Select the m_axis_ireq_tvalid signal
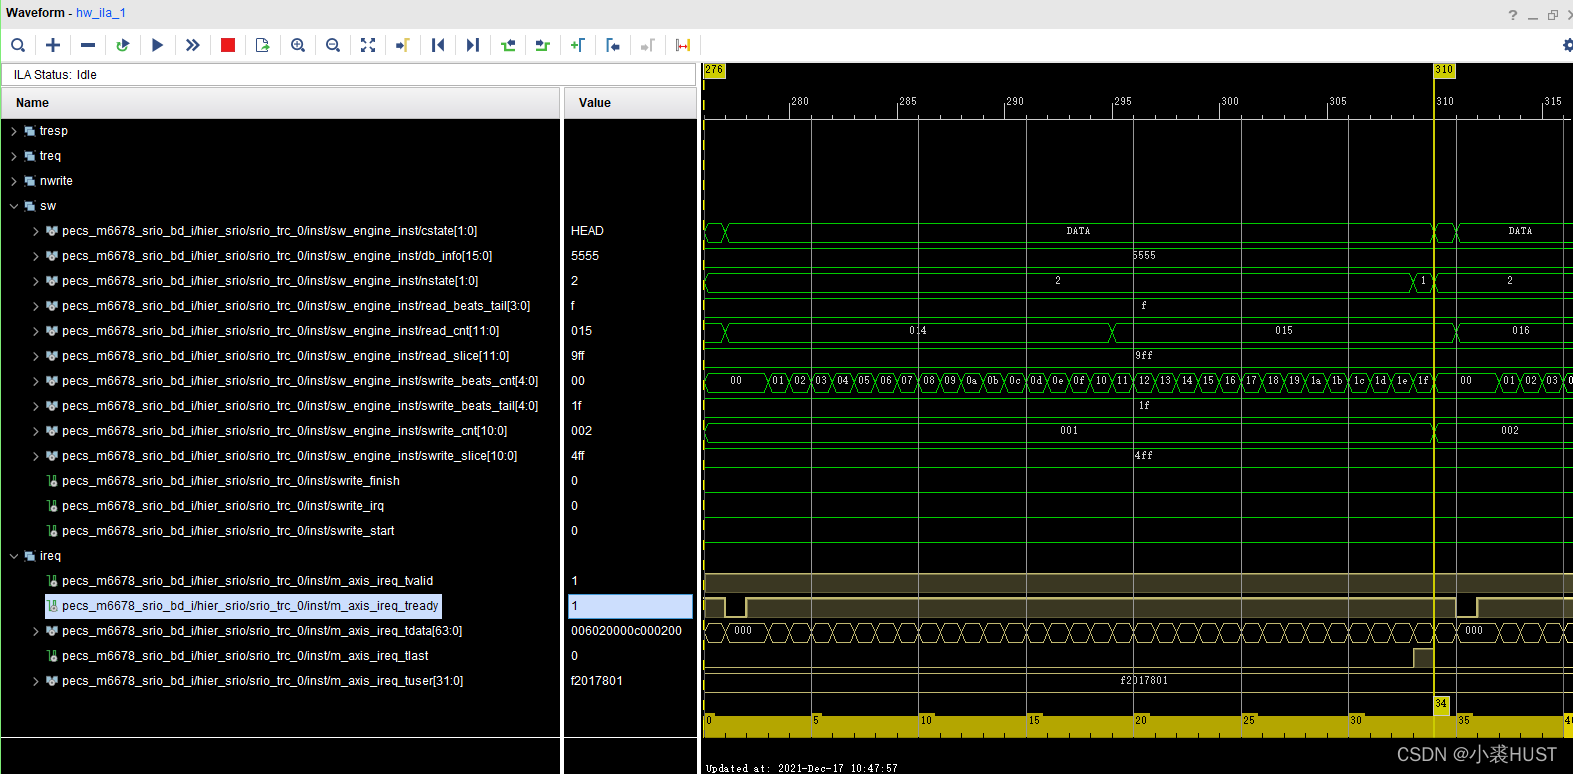Viewport: 1573px width, 774px height. (x=247, y=581)
